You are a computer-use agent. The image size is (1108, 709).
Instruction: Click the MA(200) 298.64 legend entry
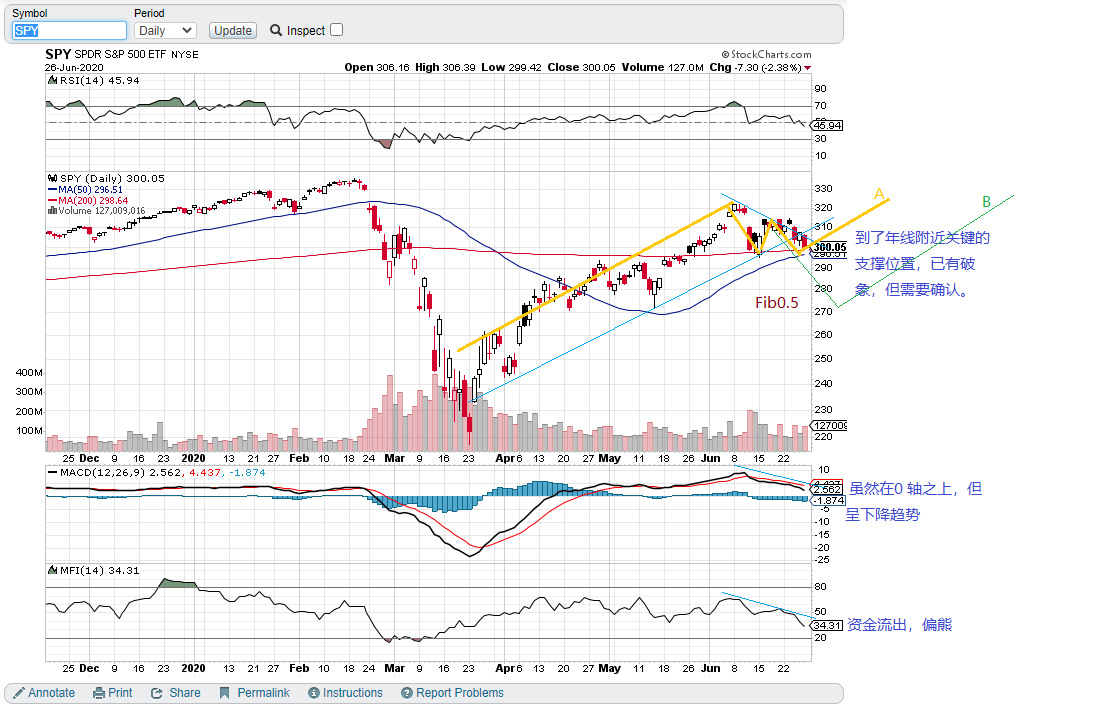(x=88, y=200)
